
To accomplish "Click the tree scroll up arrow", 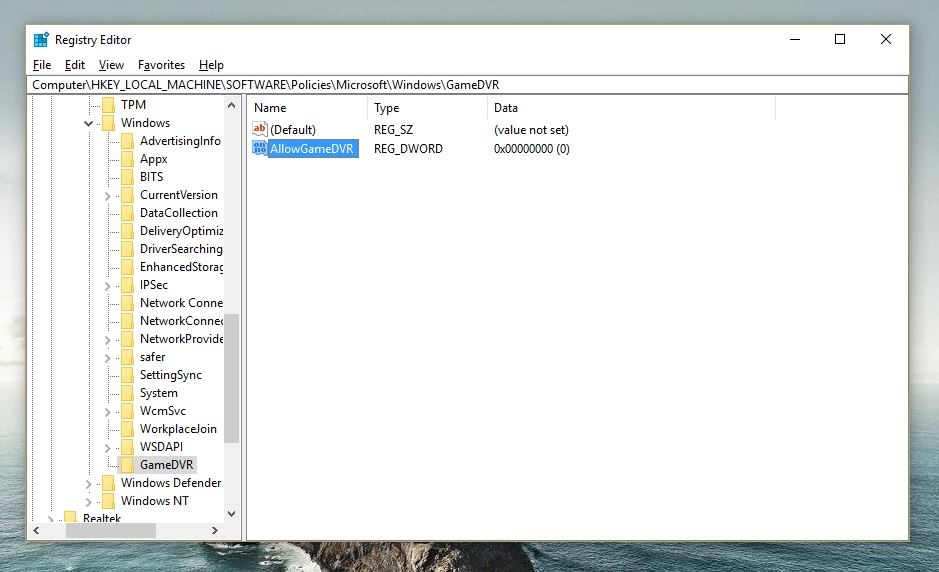I will pos(232,105).
